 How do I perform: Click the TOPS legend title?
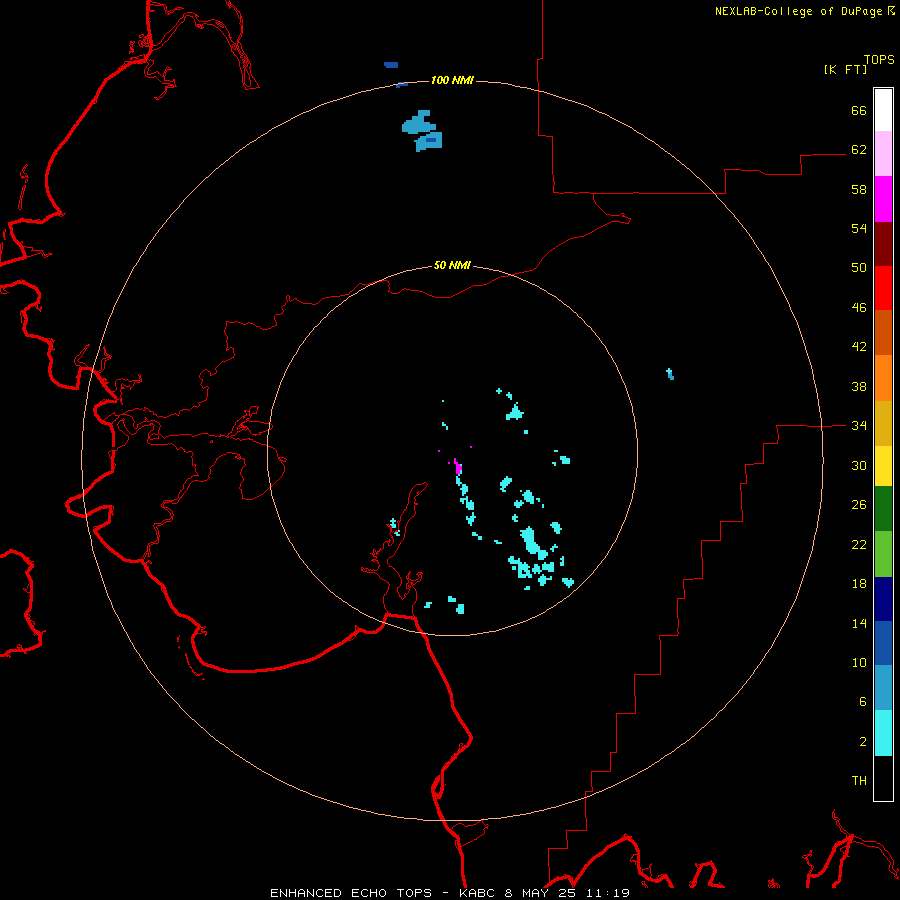point(879,59)
